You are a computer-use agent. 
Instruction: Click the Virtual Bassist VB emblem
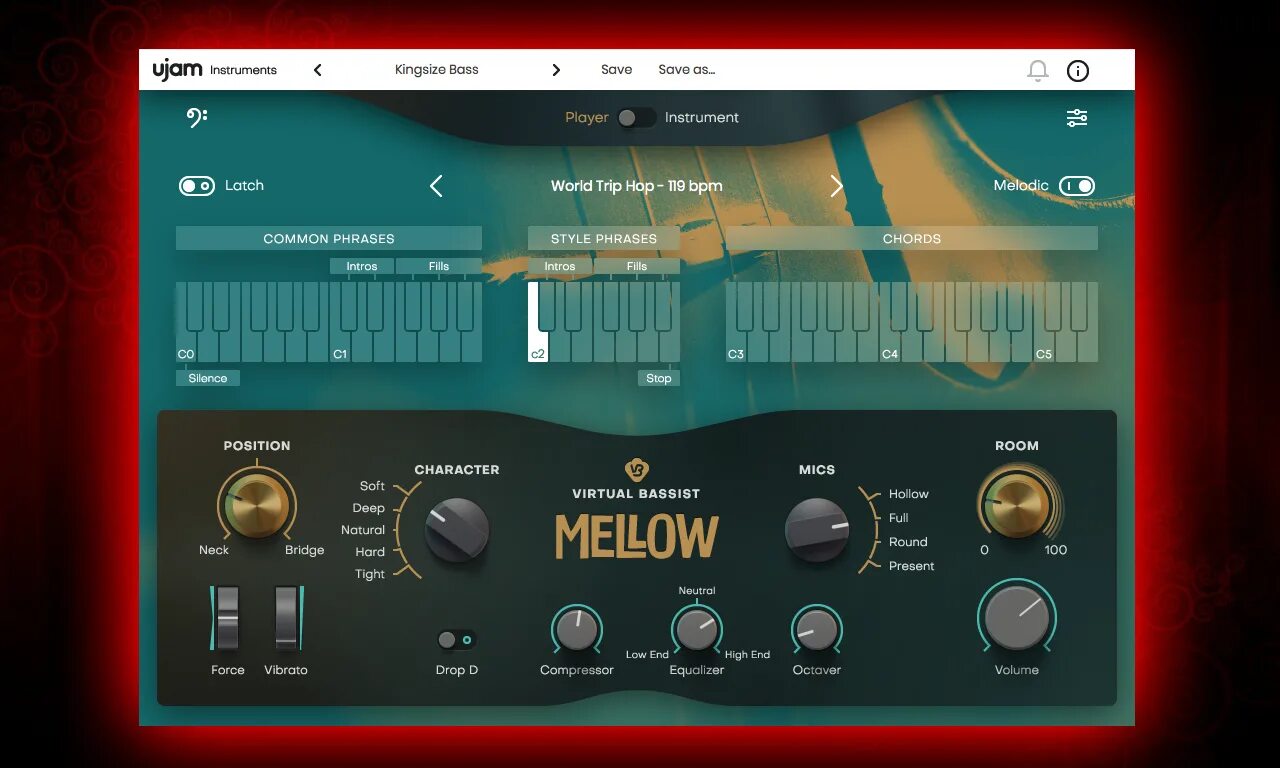(637, 470)
